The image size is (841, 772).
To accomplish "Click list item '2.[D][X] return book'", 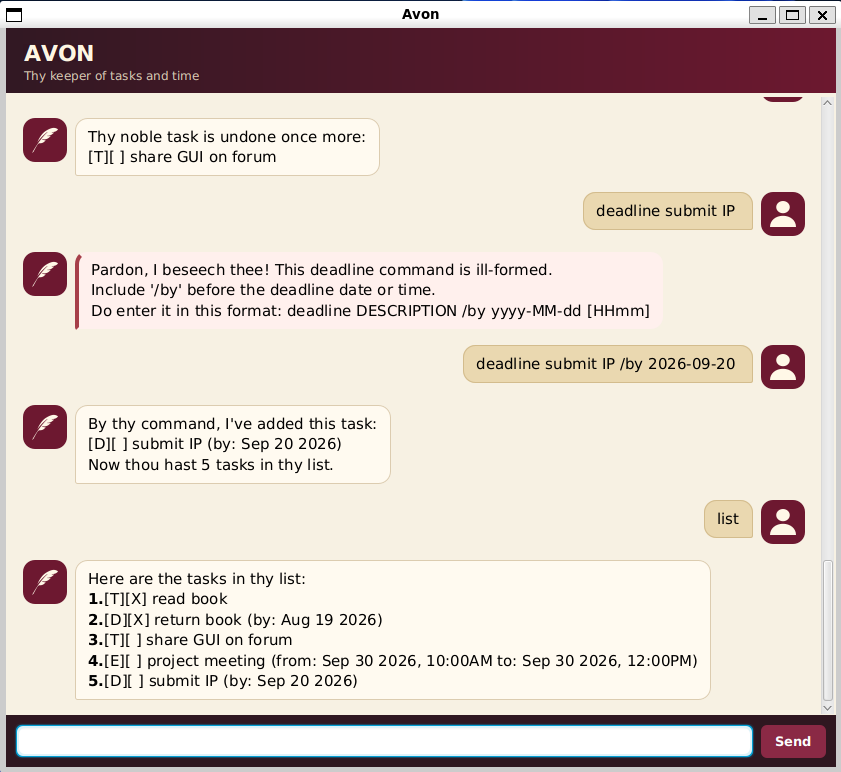I will click(235, 620).
